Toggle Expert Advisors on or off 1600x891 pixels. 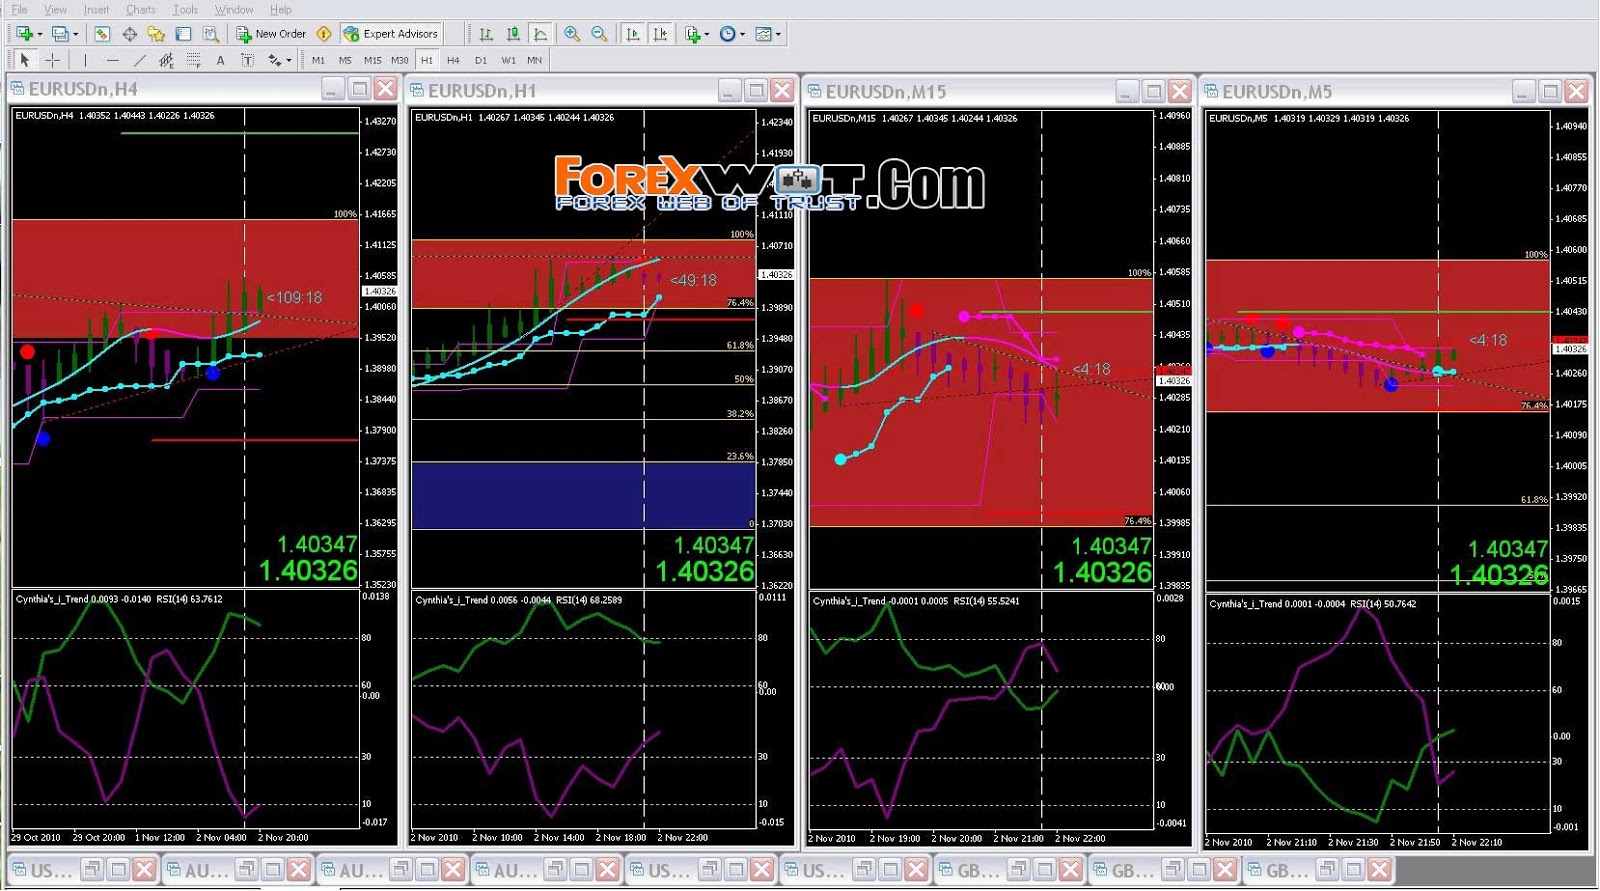391,34
